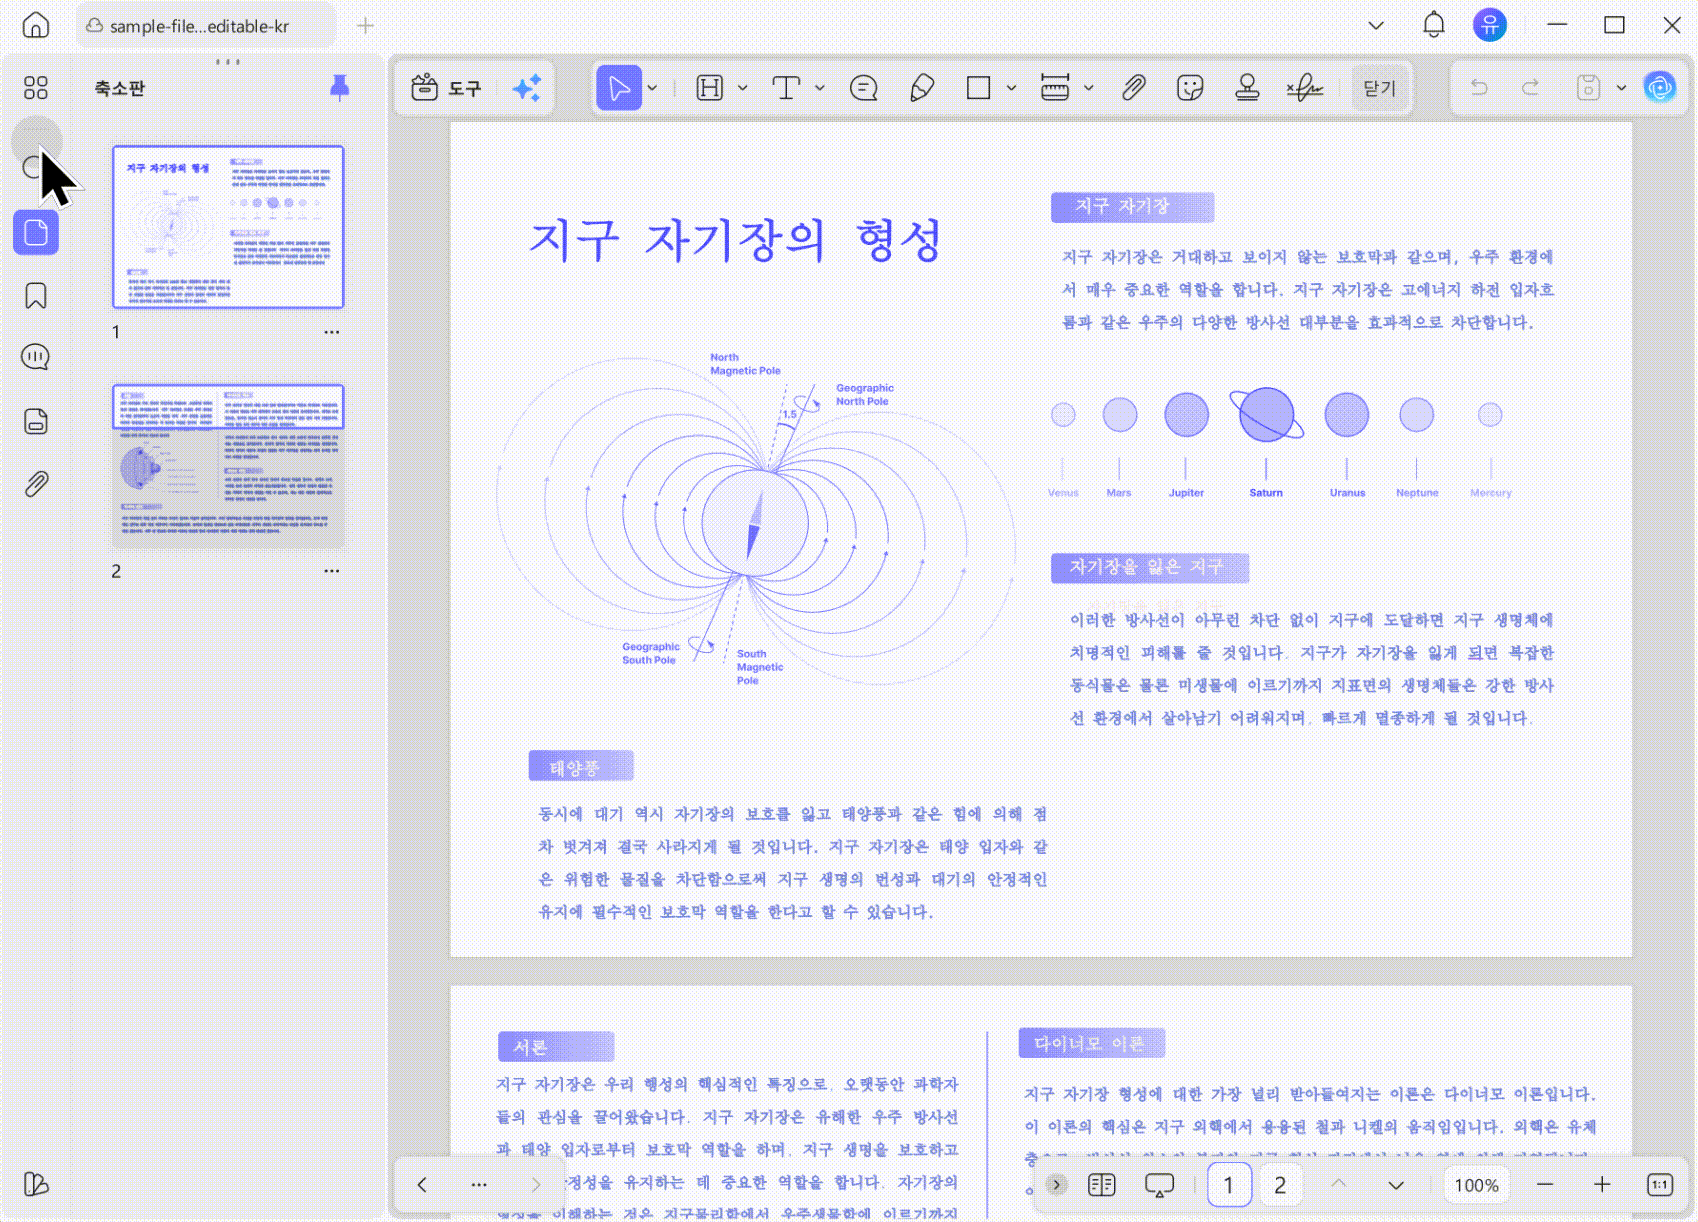This screenshot has width=1698, height=1222.
Task: Go to previous view with left arrow
Action: [x=422, y=1185]
